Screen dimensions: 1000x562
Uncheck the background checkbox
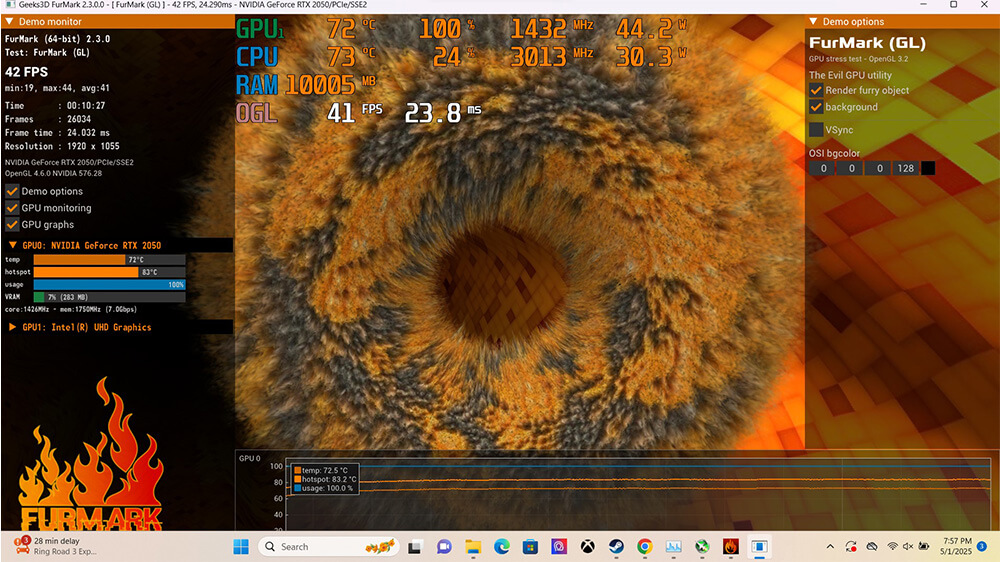click(x=816, y=107)
